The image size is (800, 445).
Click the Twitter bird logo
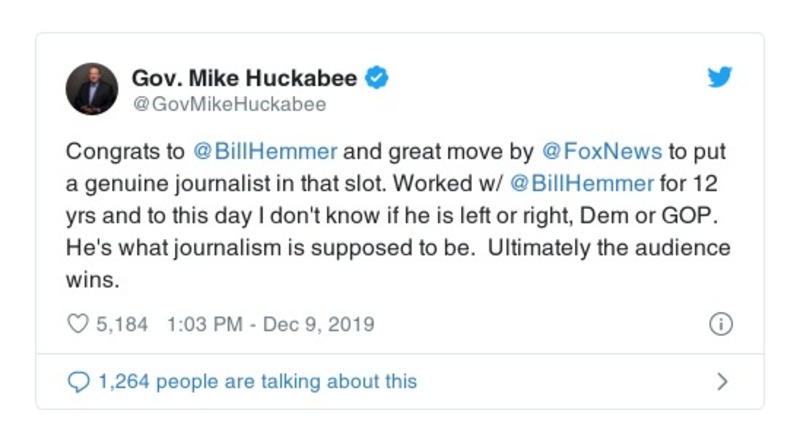coord(720,78)
